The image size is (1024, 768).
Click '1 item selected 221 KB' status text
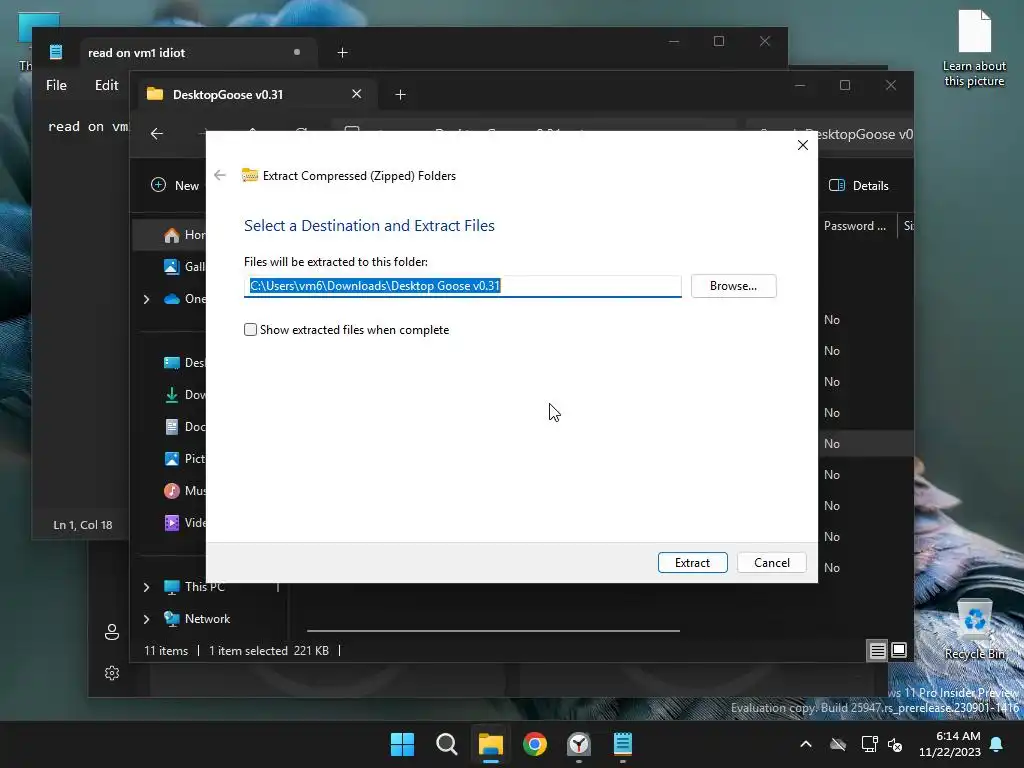269,651
